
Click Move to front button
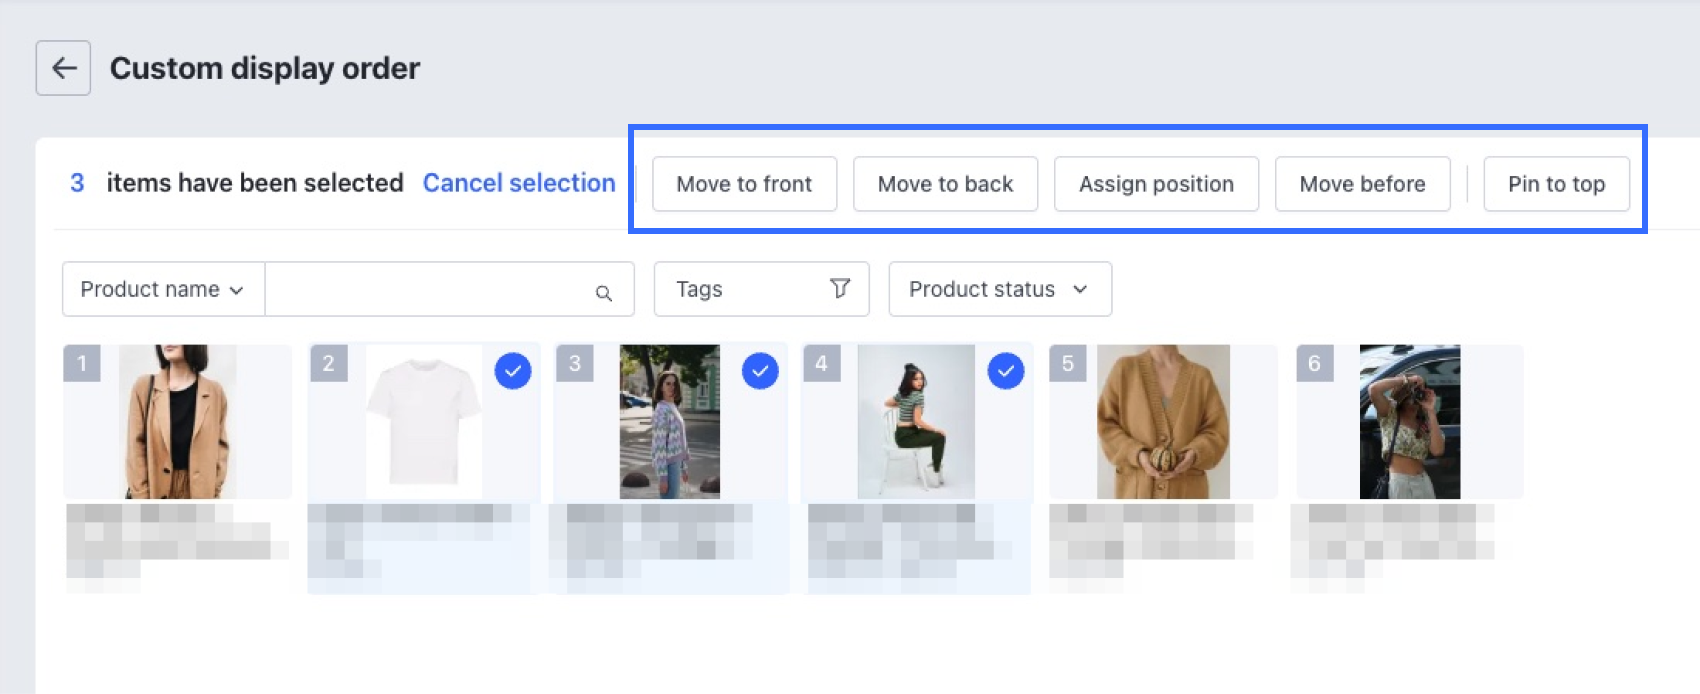(x=744, y=184)
